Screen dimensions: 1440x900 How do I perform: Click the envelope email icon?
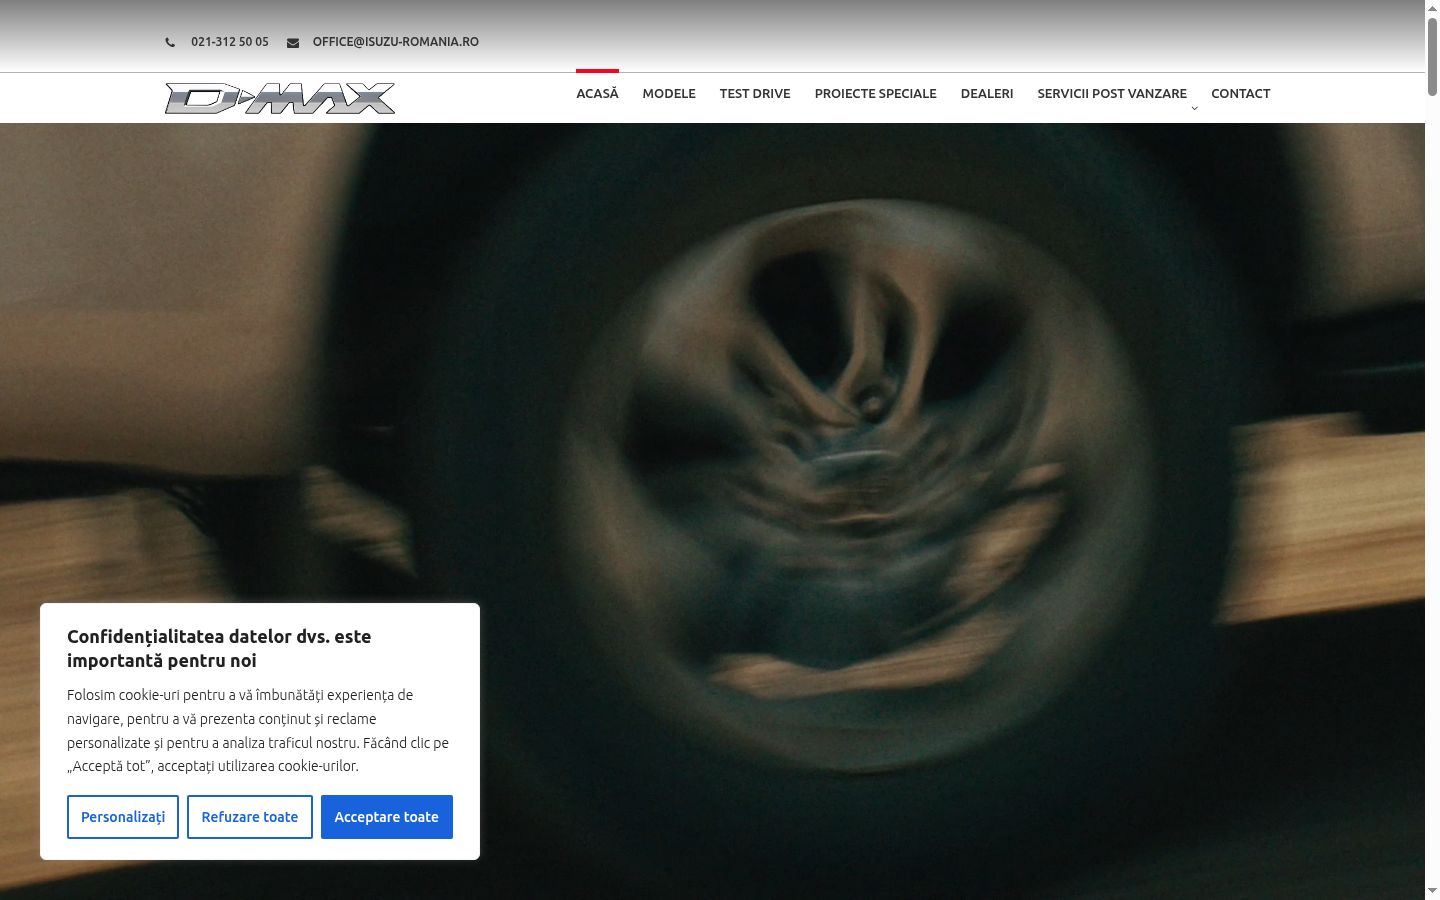293,42
